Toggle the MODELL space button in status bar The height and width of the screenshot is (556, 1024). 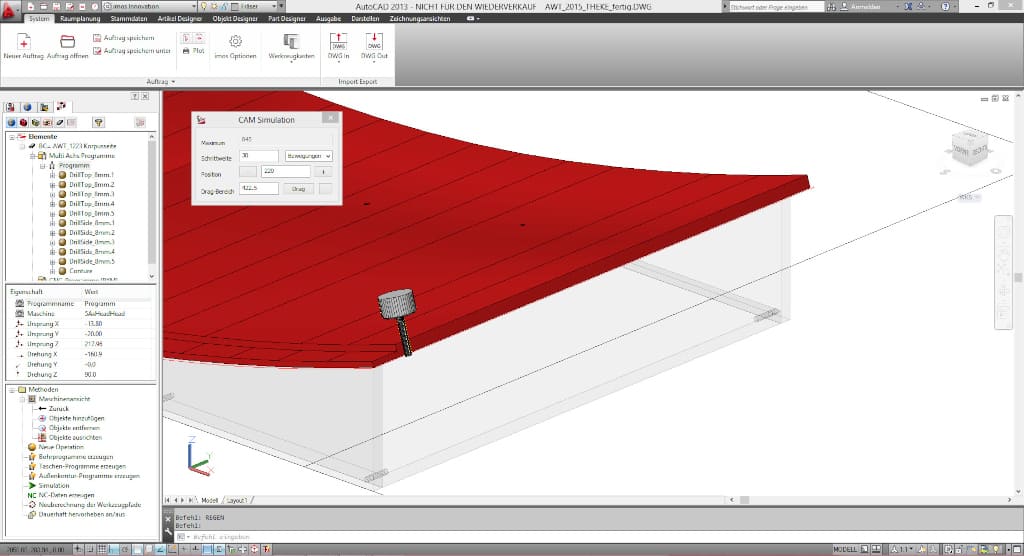point(844,549)
